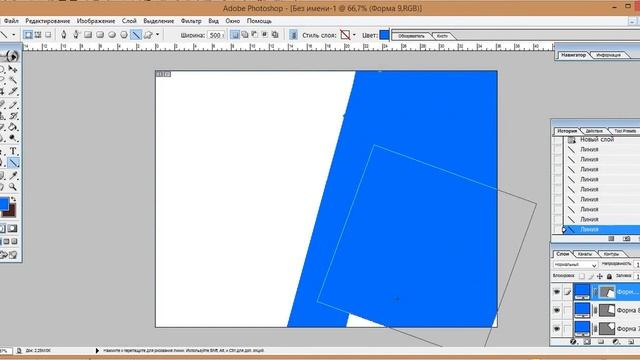Open the Выделение menu
This screenshot has height=360, width=640.
(158, 21)
